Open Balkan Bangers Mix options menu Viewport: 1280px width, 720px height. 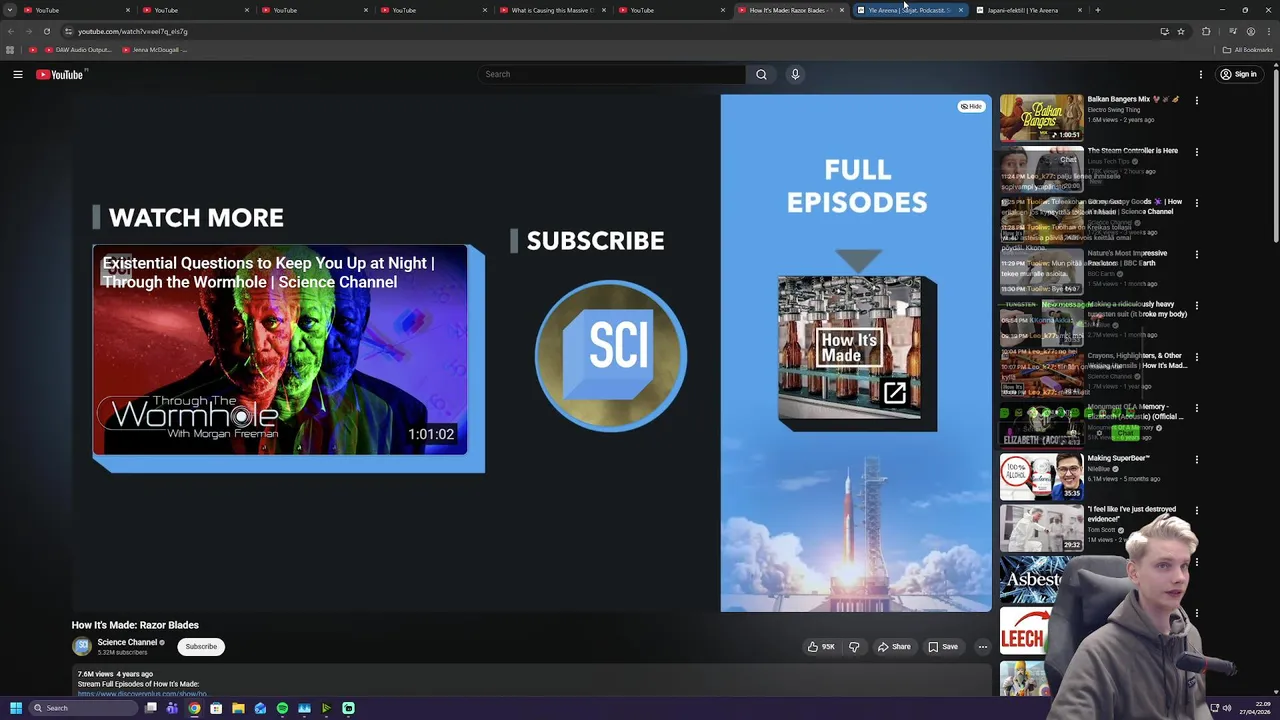pyautogui.click(x=1196, y=100)
